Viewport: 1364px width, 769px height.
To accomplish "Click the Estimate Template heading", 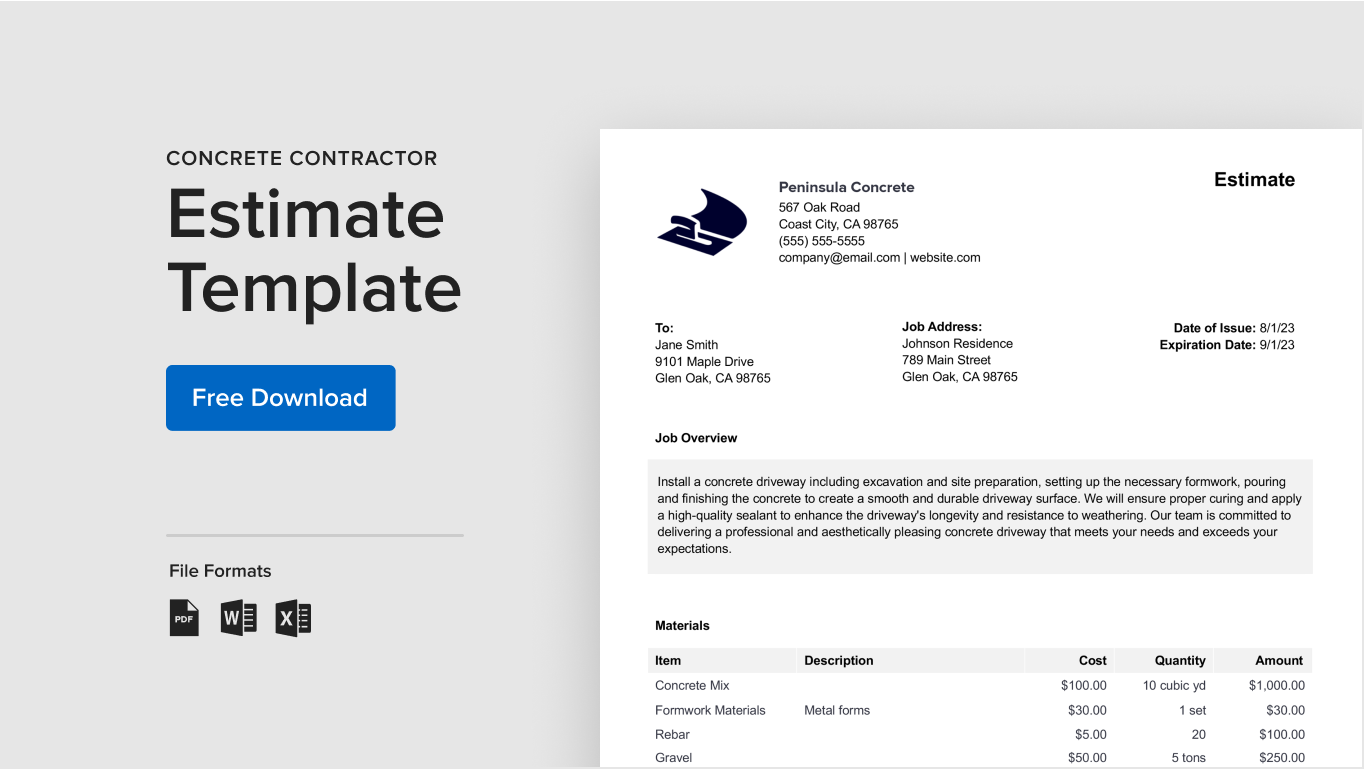I will click(313, 251).
